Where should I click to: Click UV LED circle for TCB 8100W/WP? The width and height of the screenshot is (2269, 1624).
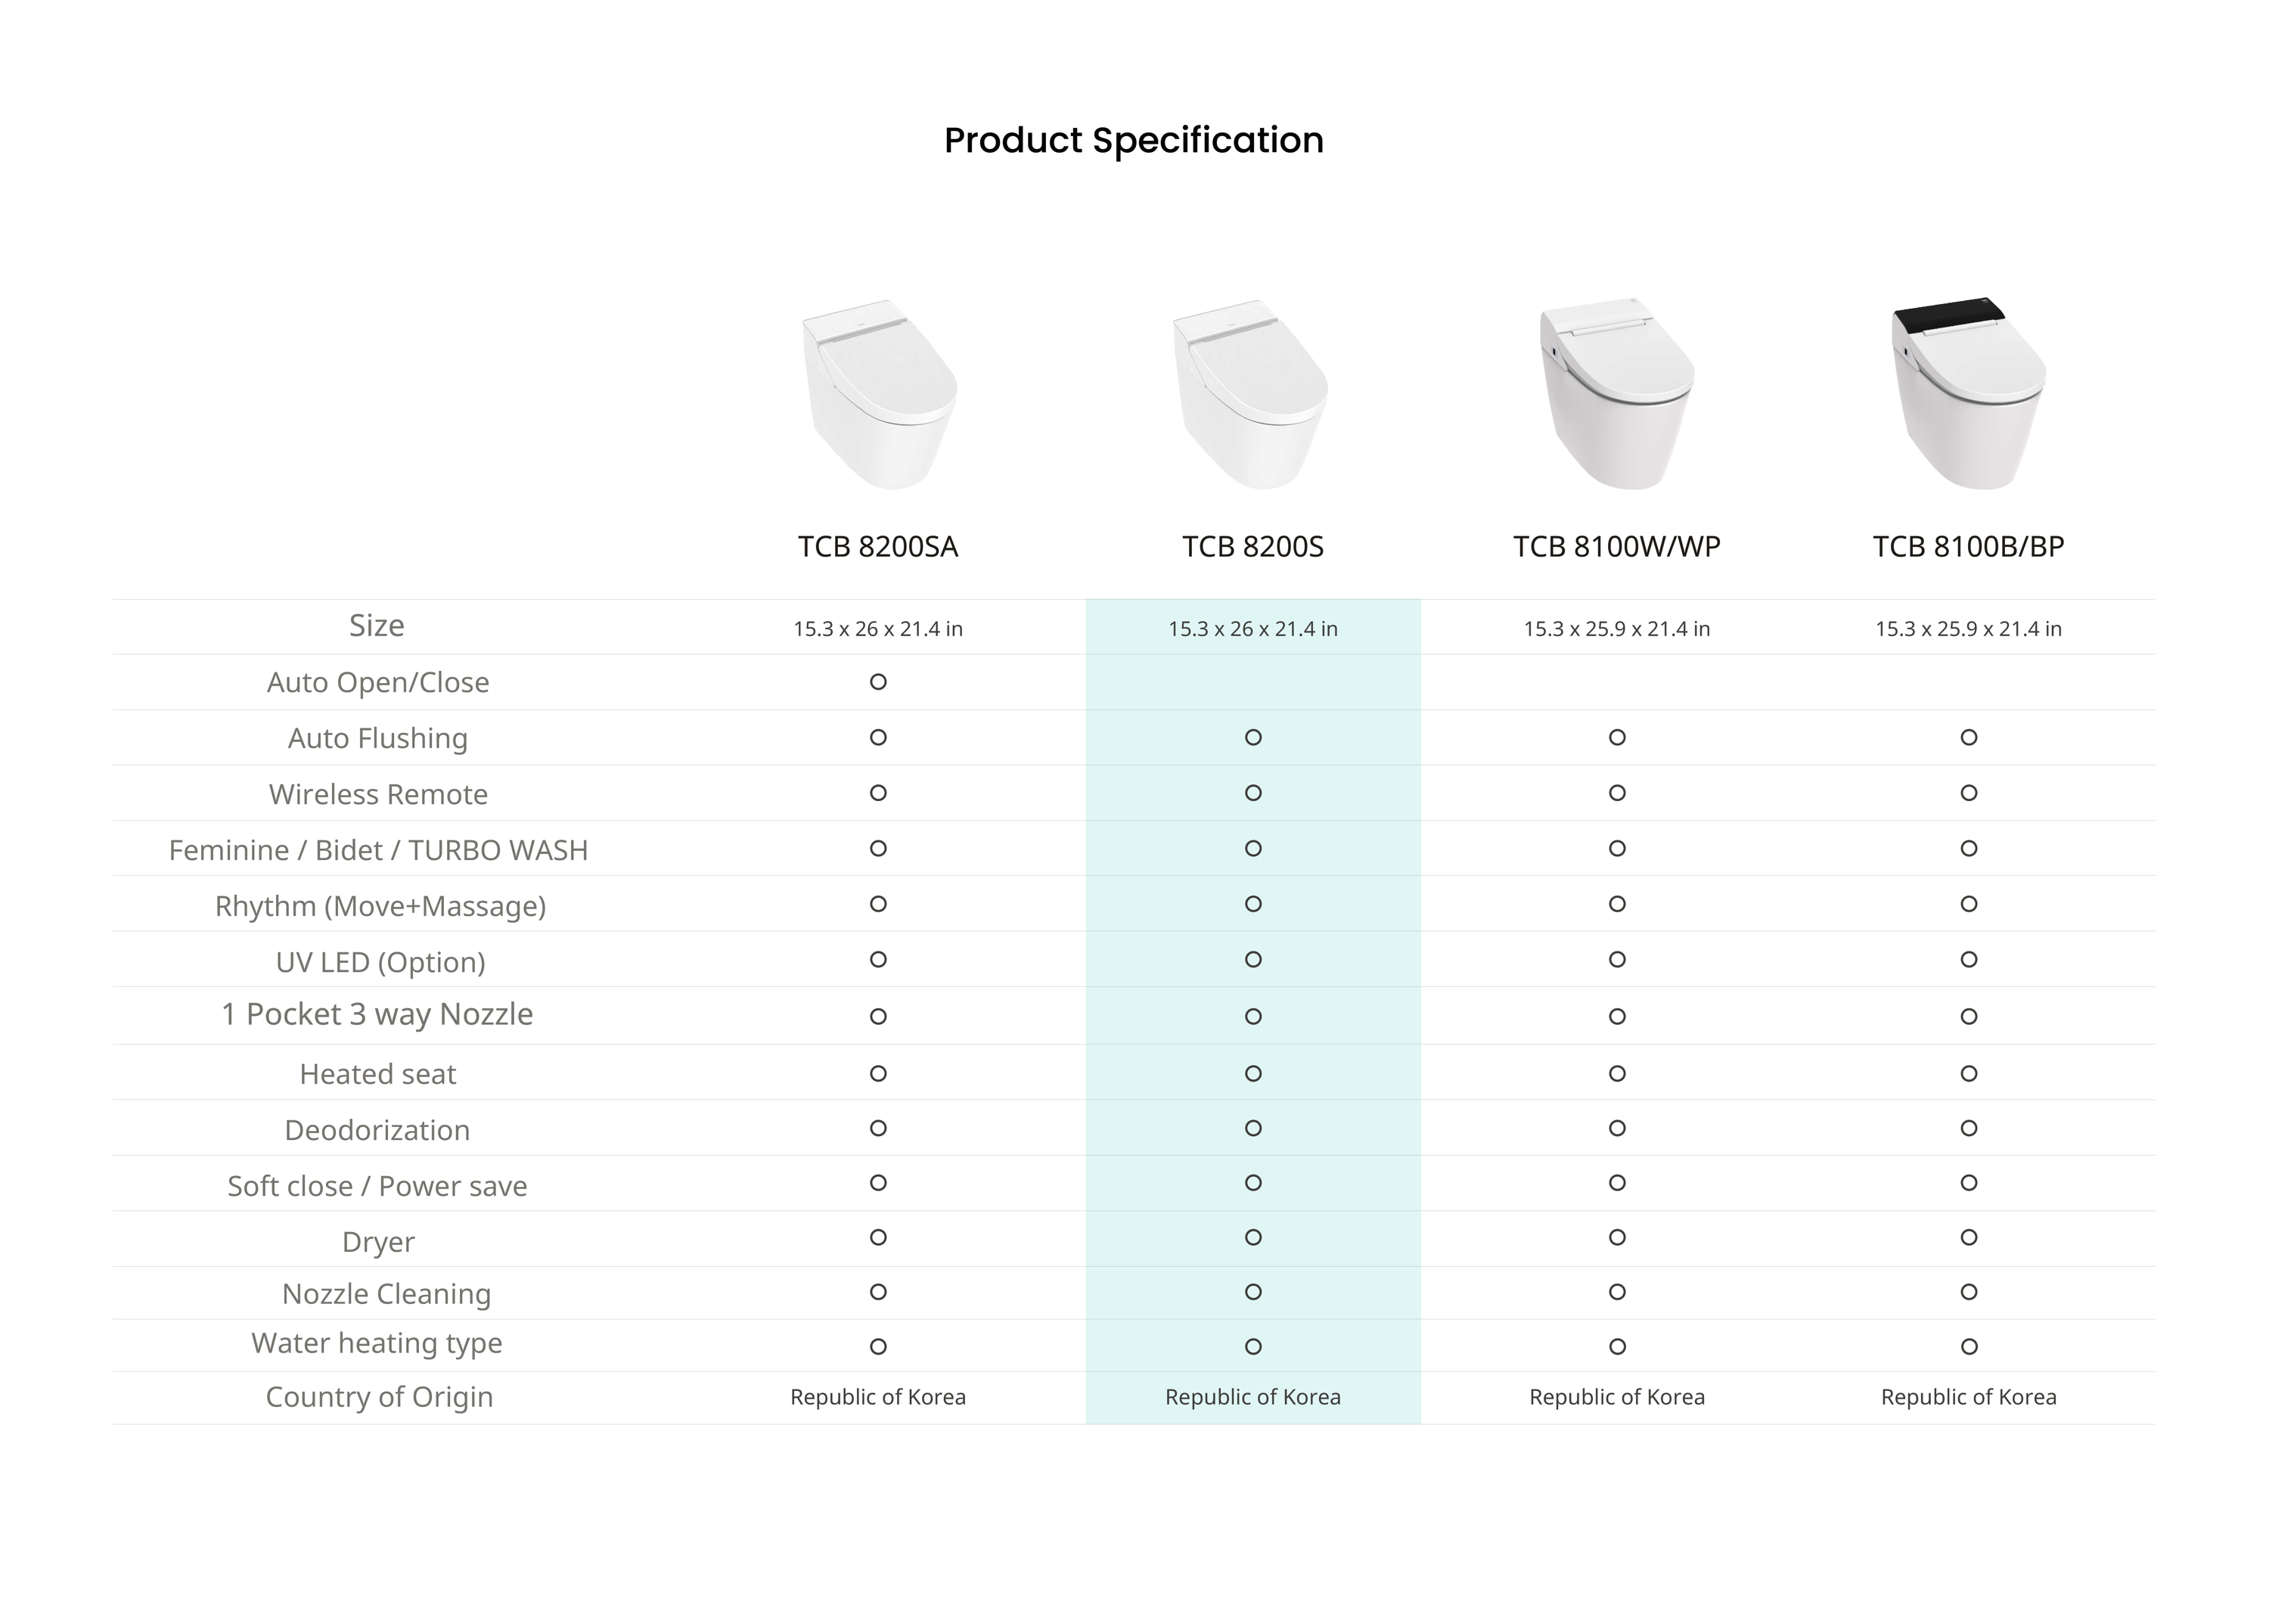[x=1617, y=960]
